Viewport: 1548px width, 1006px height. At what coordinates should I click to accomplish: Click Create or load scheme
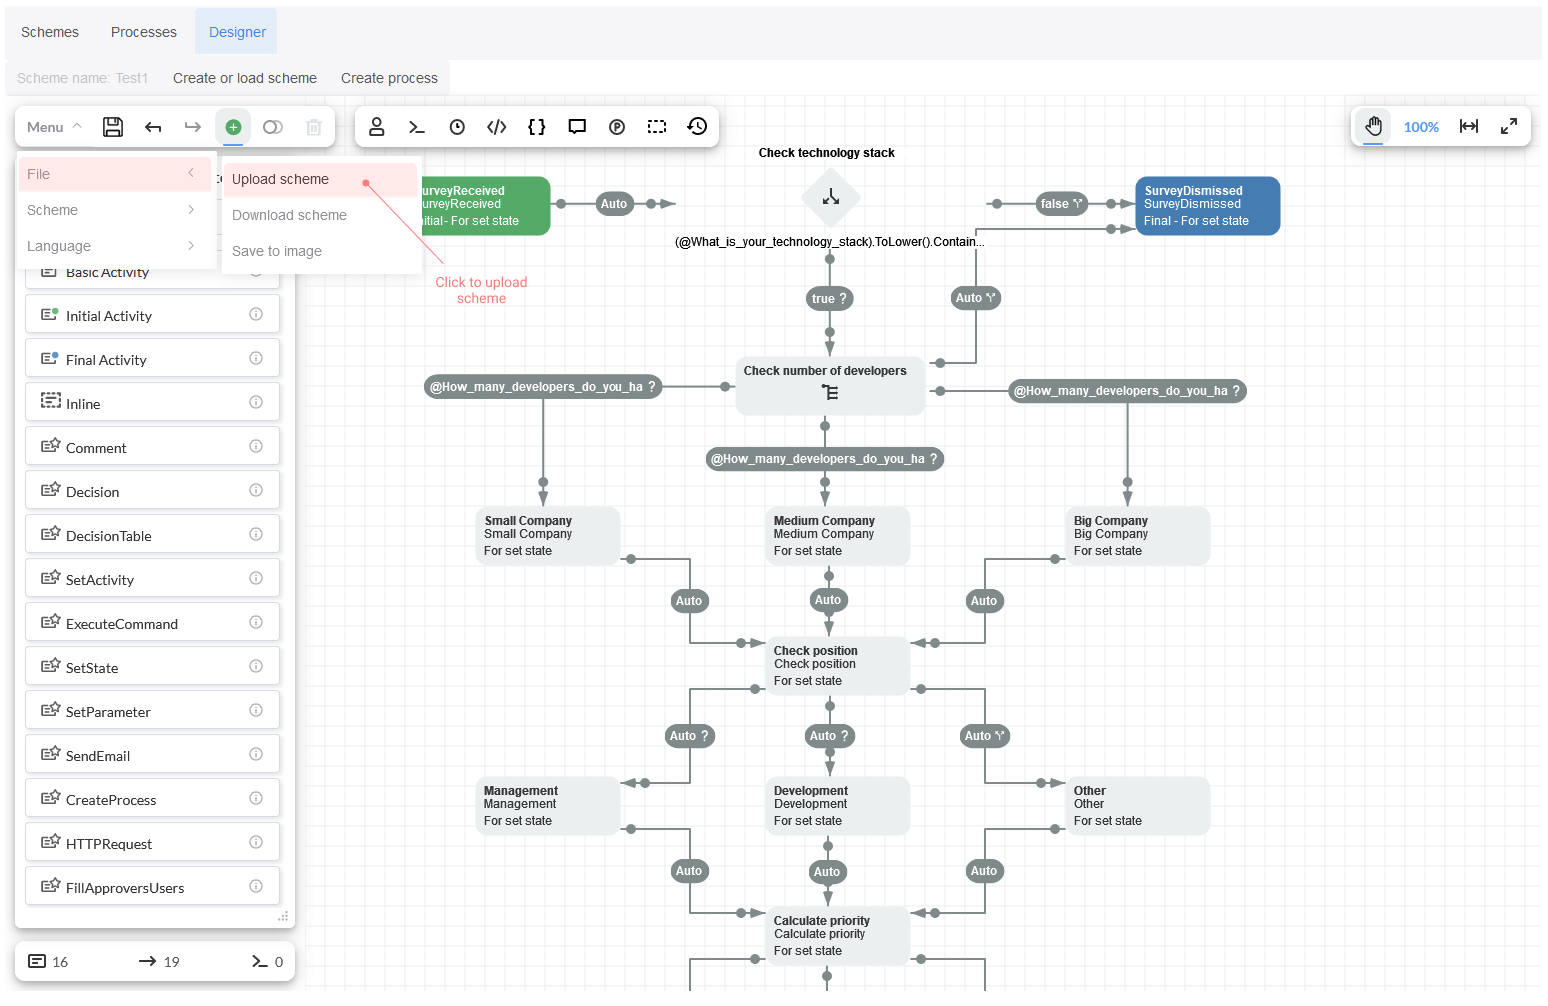[x=245, y=78]
